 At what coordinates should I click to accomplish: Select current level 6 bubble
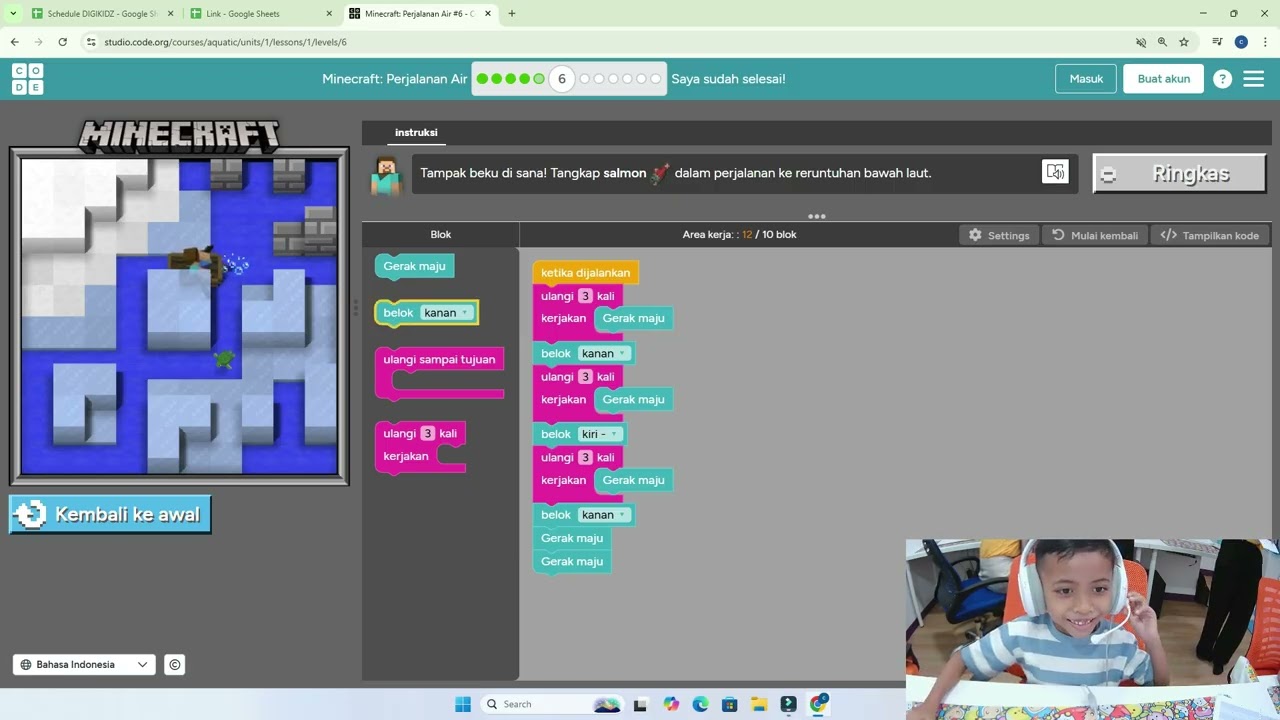(562, 79)
